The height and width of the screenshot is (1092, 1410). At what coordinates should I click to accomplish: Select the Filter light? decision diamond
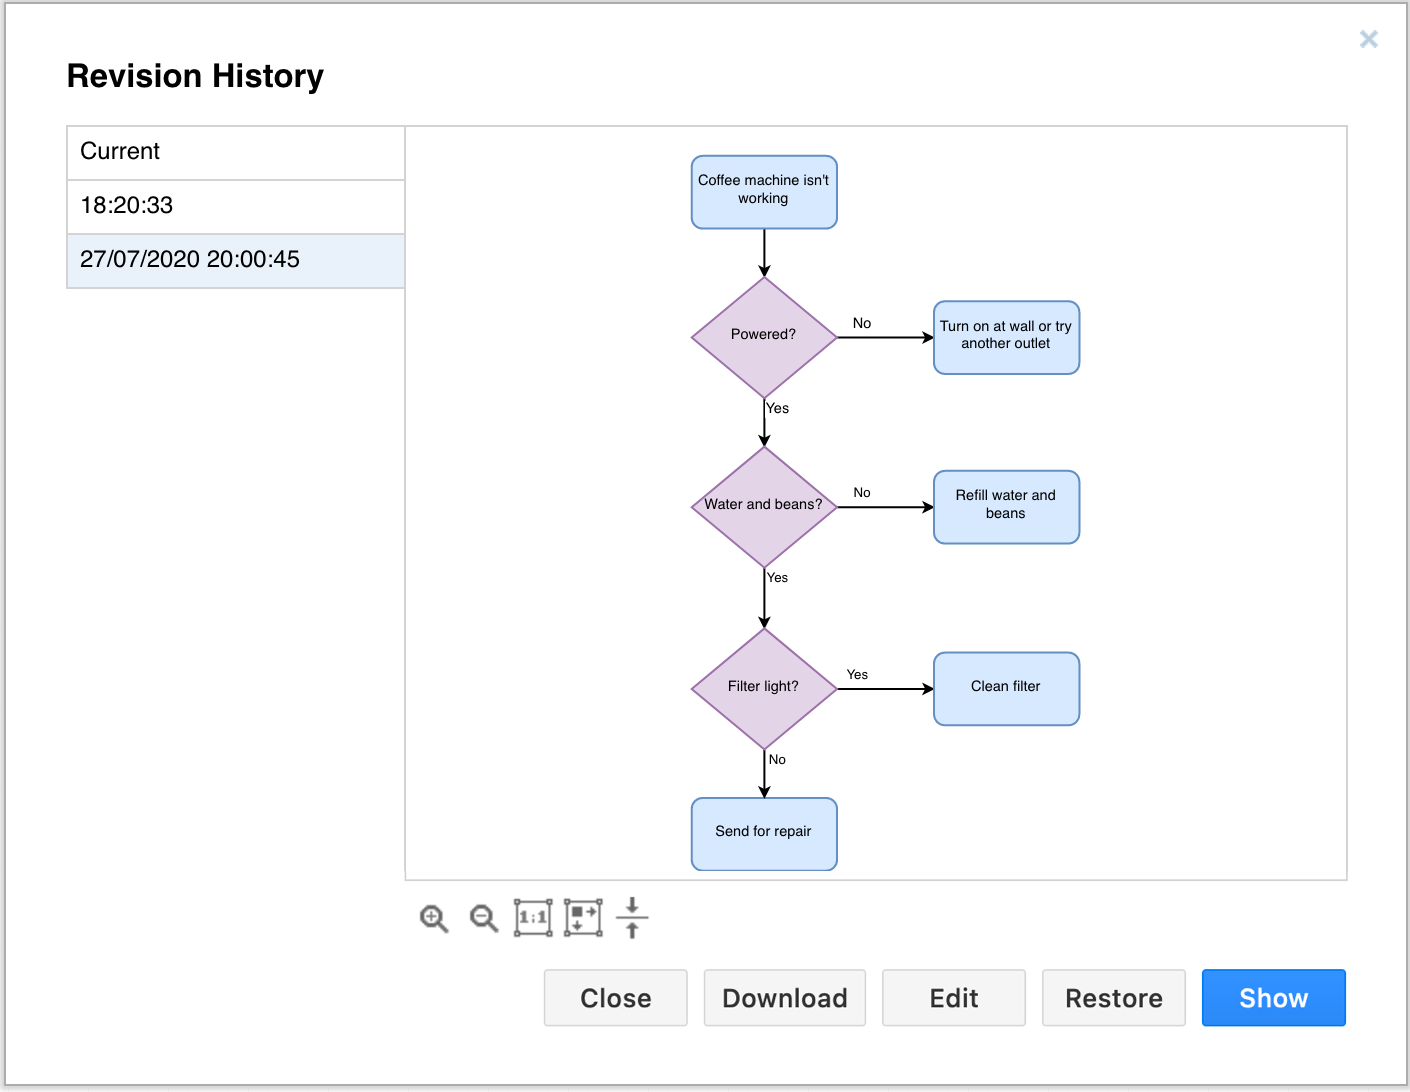(x=764, y=686)
